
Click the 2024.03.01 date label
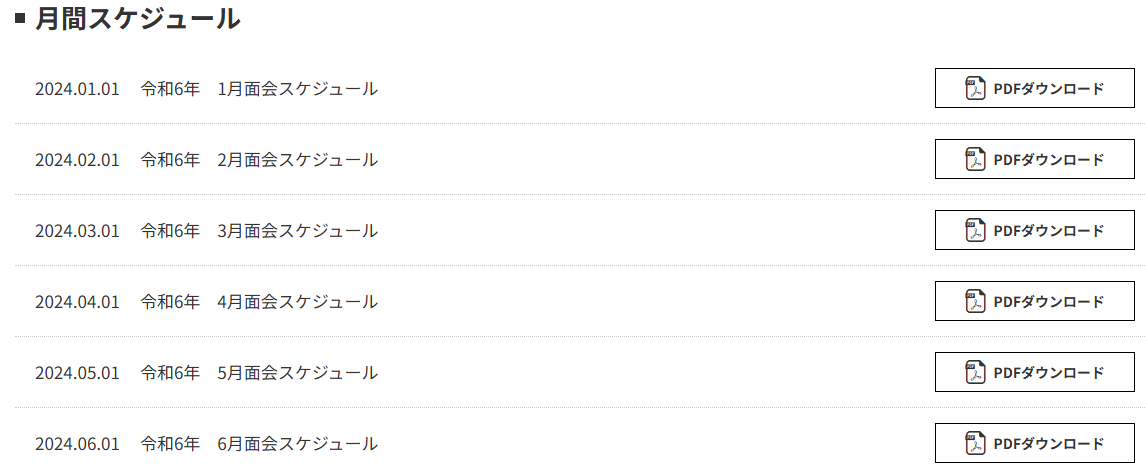tap(77, 230)
